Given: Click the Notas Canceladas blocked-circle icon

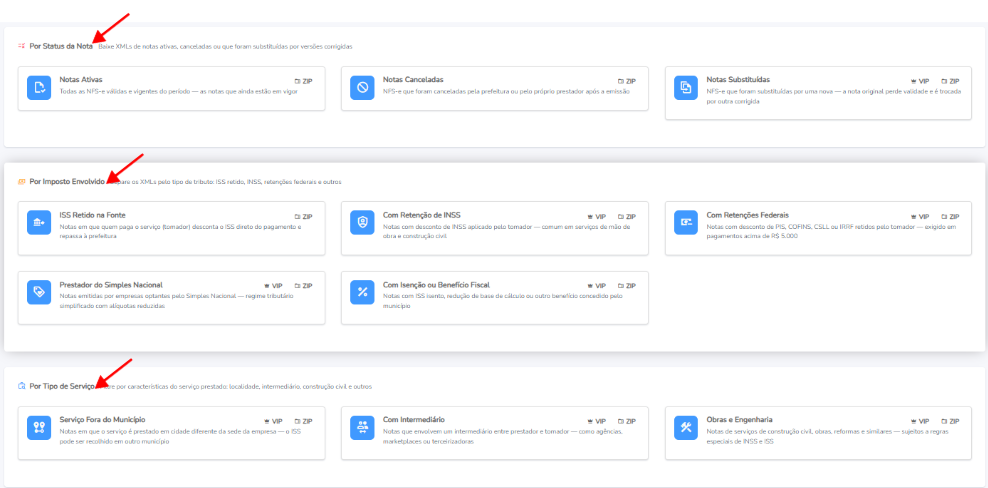Looking at the screenshot, I should pos(362,88).
